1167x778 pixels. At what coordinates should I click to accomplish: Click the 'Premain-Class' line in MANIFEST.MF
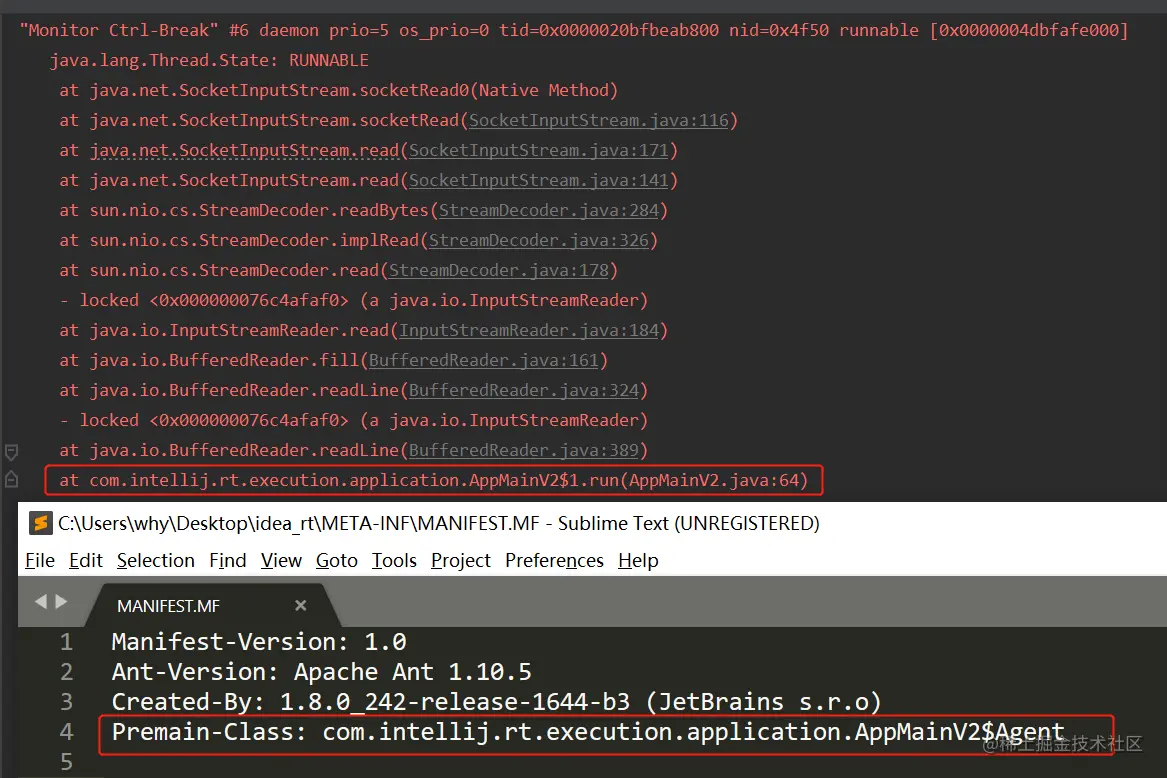[x=588, y=733]
